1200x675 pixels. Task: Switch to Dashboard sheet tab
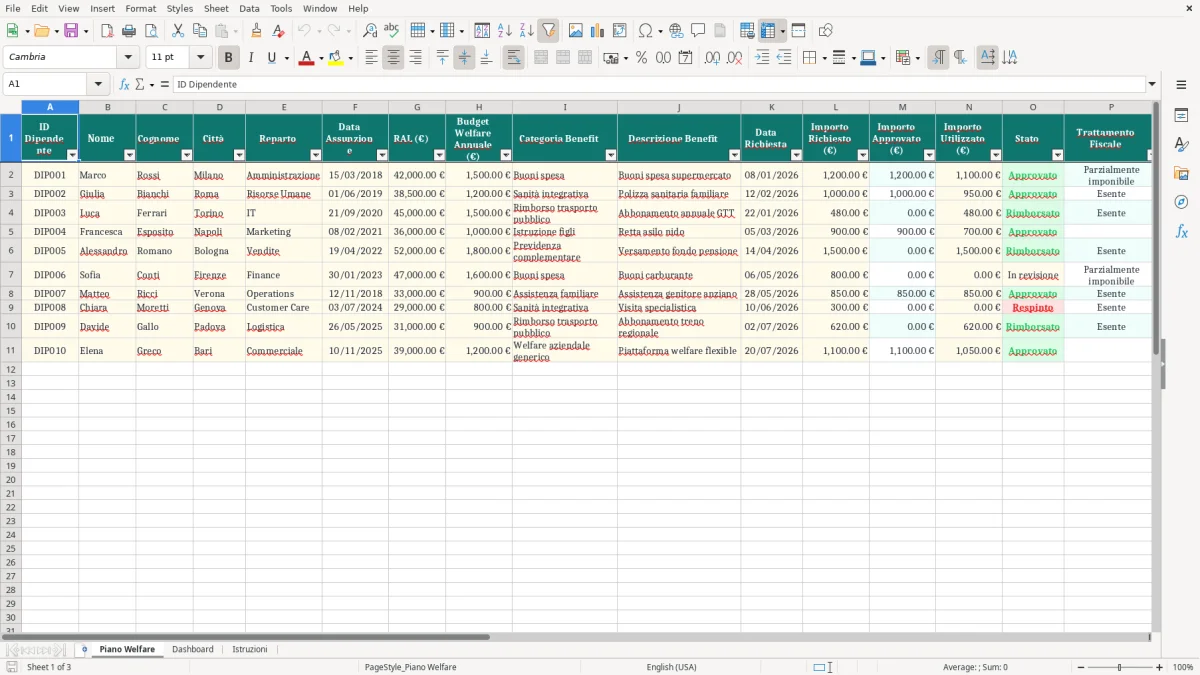click(193, 650)
